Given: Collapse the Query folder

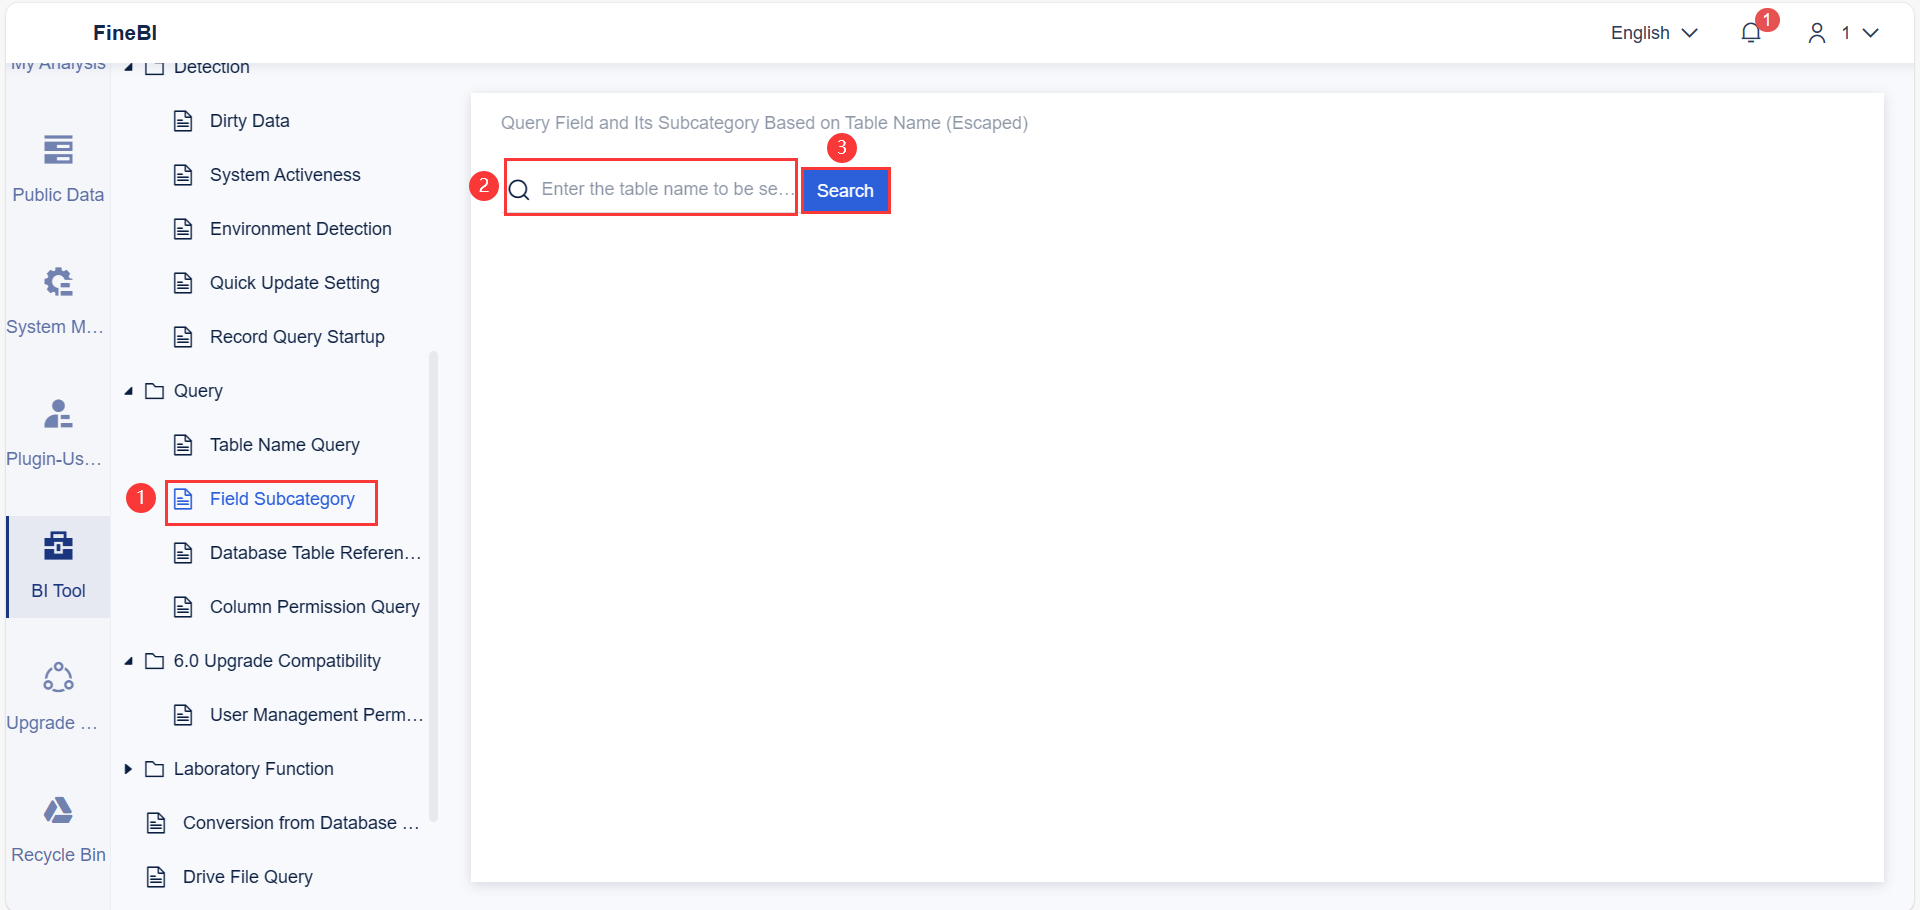Looking at the screenshot, I should (128, 391).
